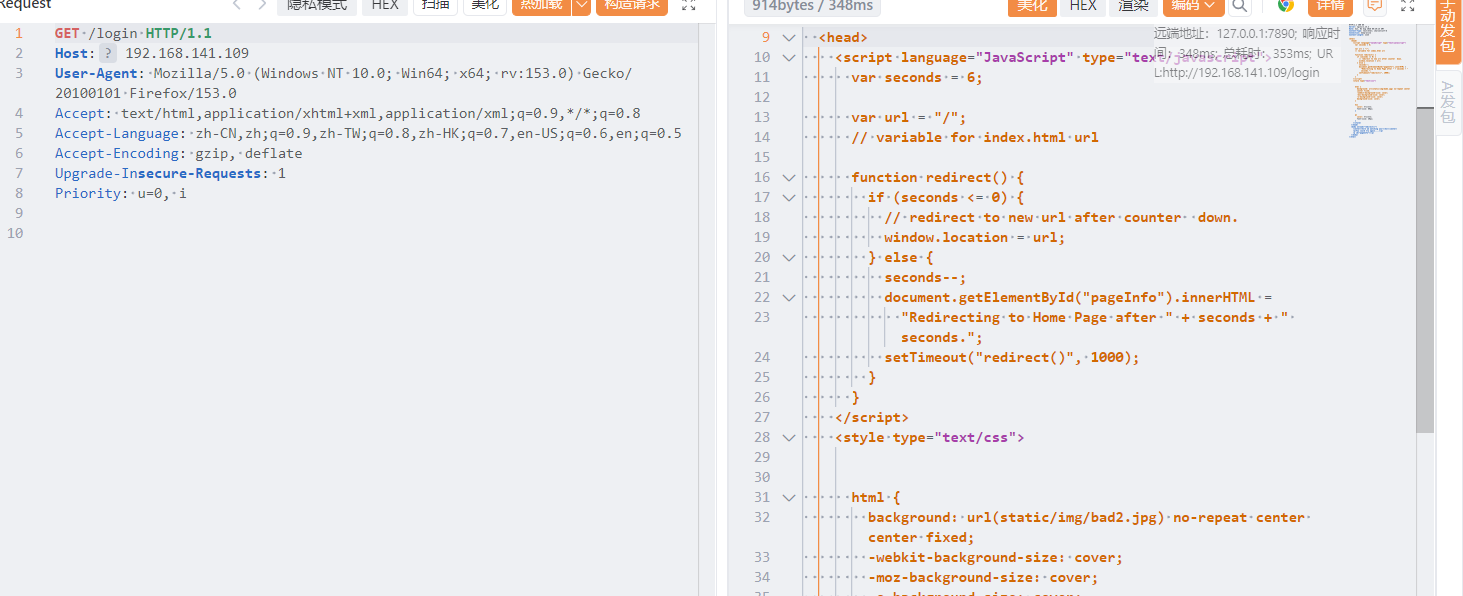Toggle HEX view in the response pane
Viewport: 1463px width, 596px height.
1083,5
